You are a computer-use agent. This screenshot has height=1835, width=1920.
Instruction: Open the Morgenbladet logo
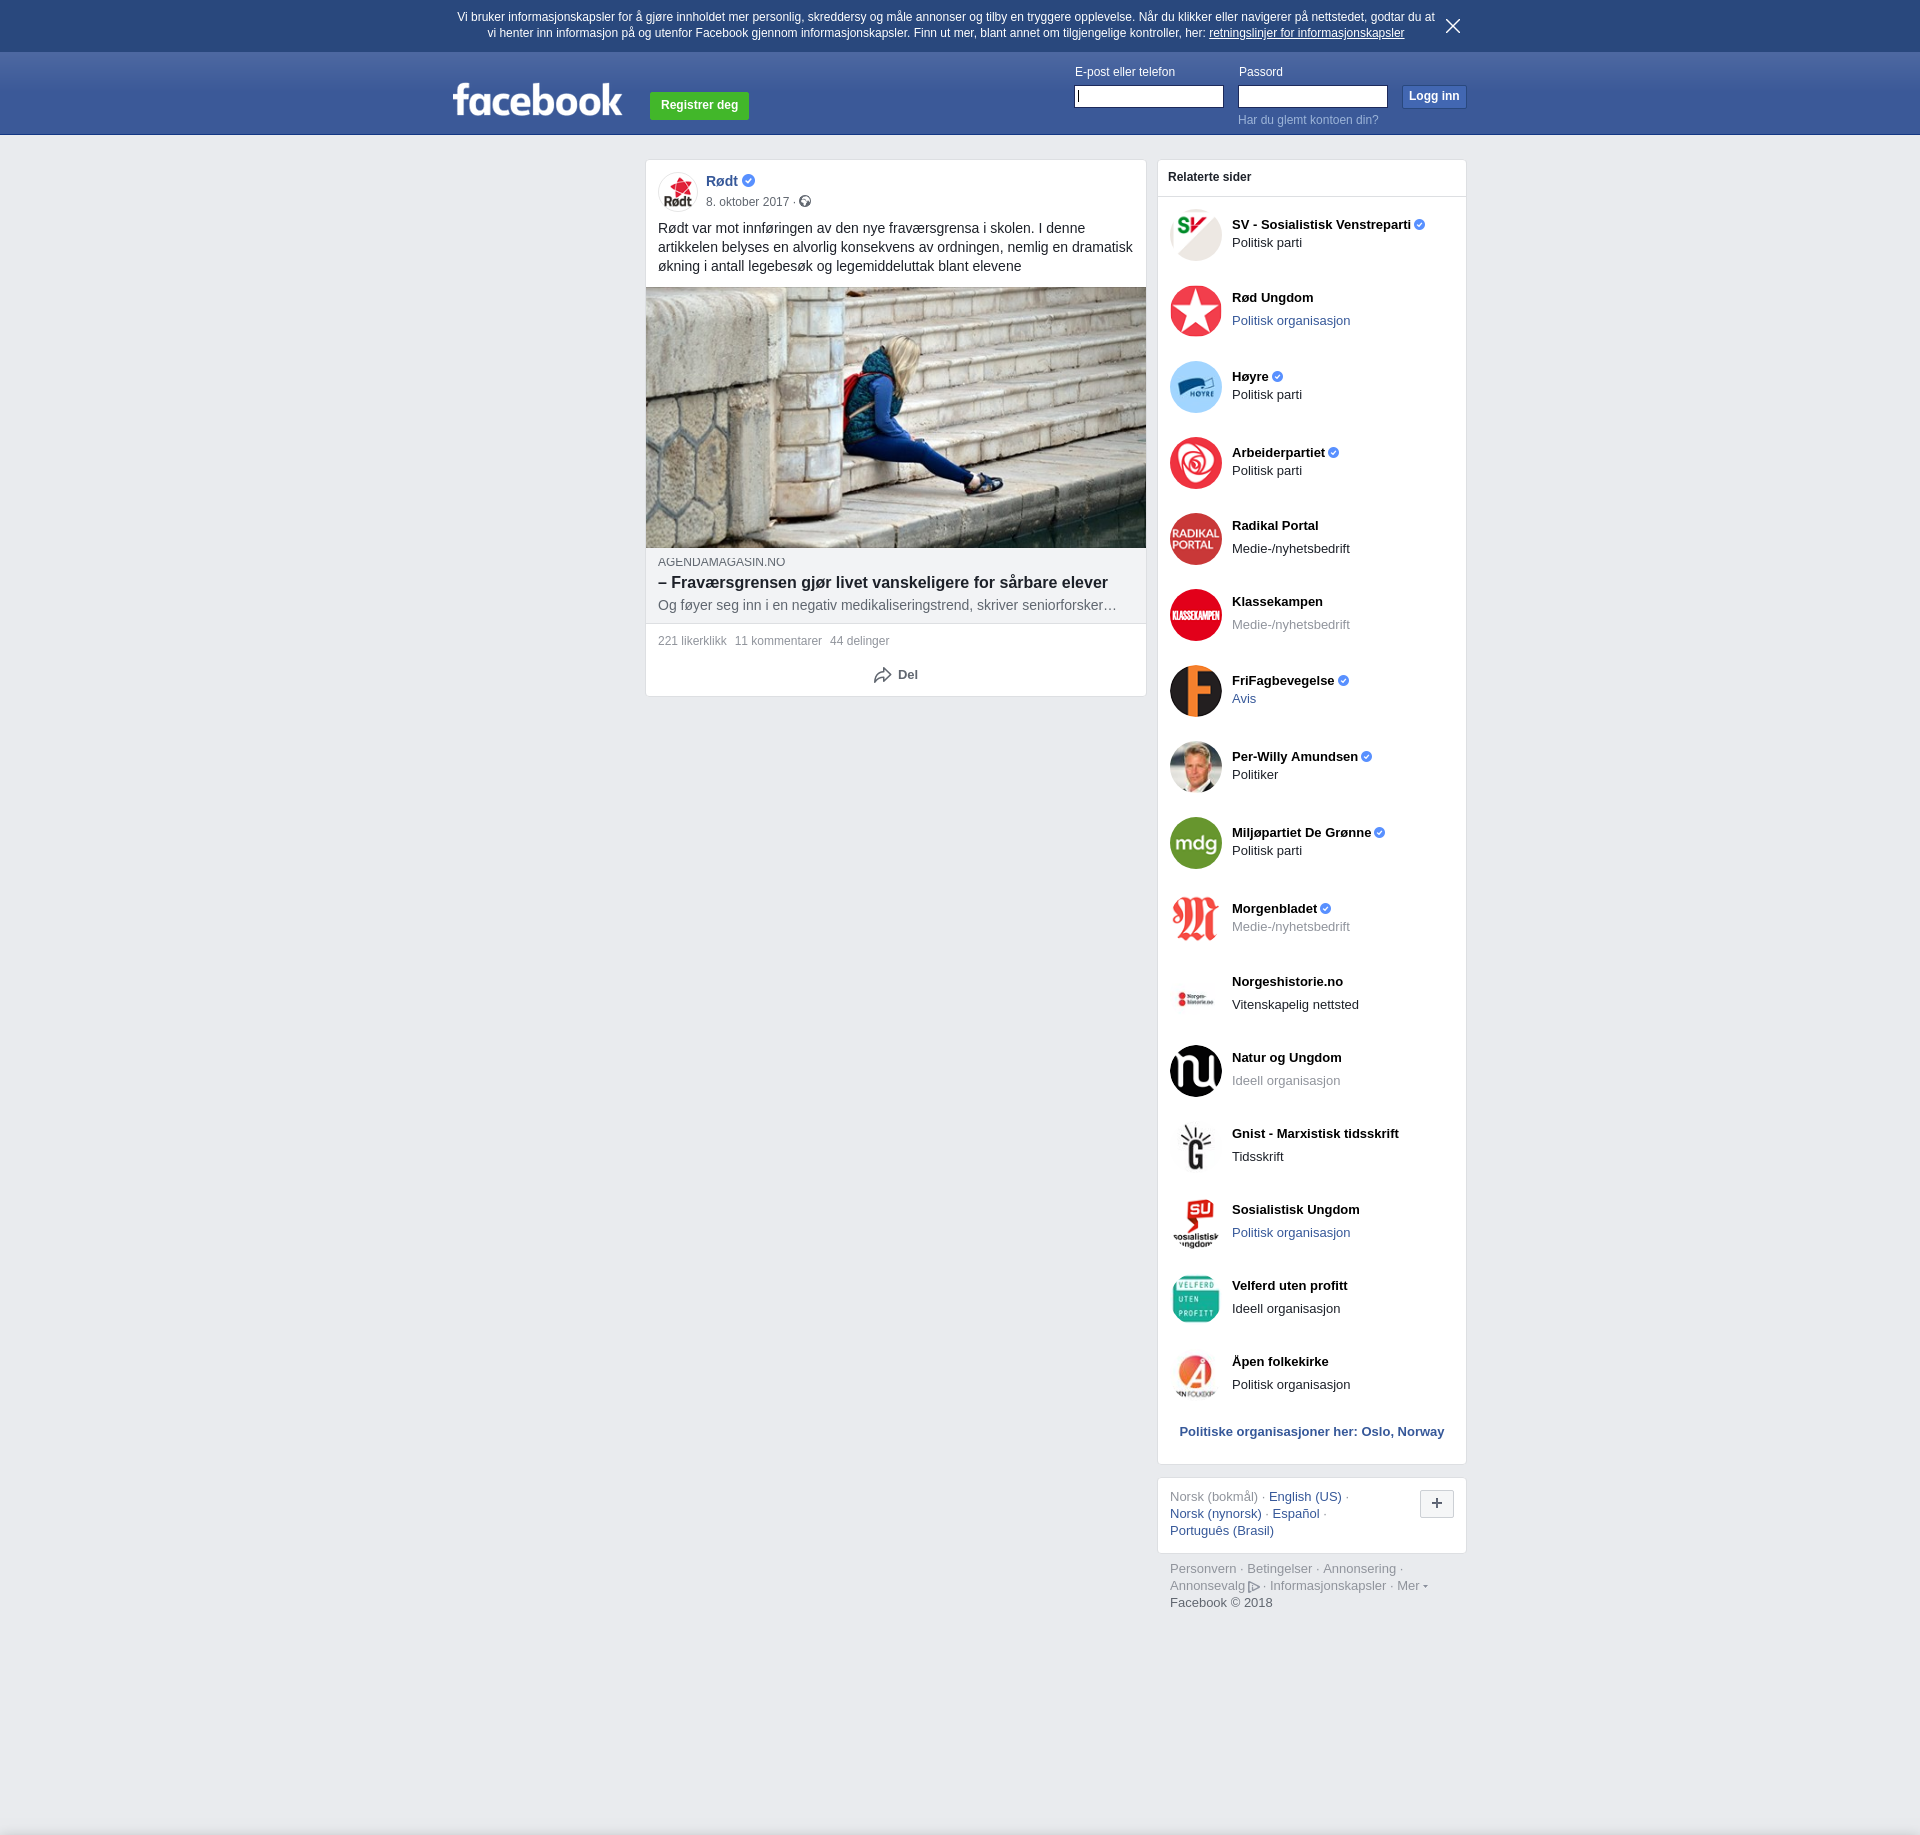(1196, 919)
